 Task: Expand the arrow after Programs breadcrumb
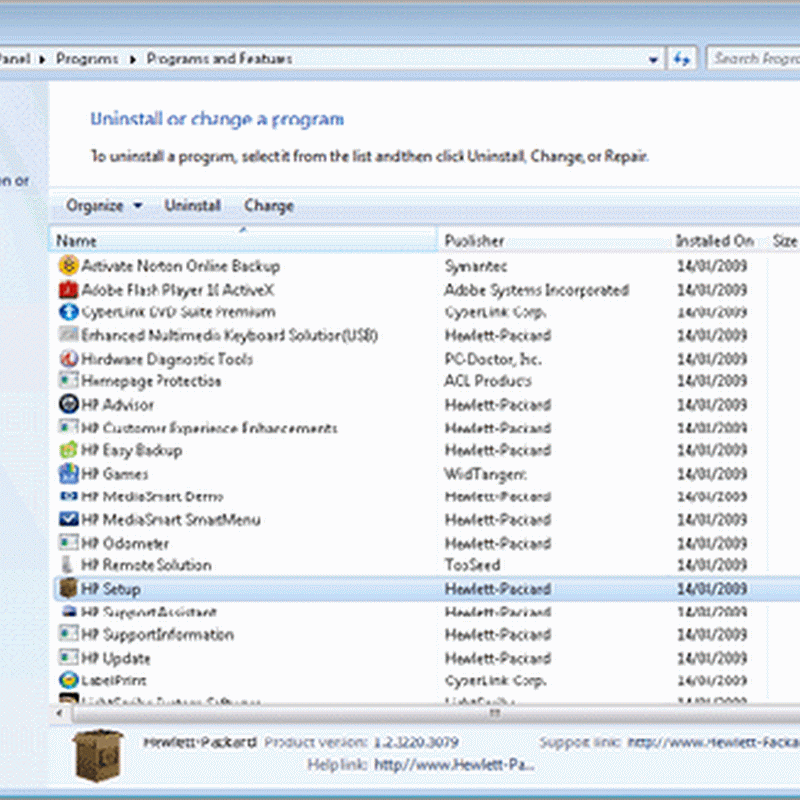133,59
